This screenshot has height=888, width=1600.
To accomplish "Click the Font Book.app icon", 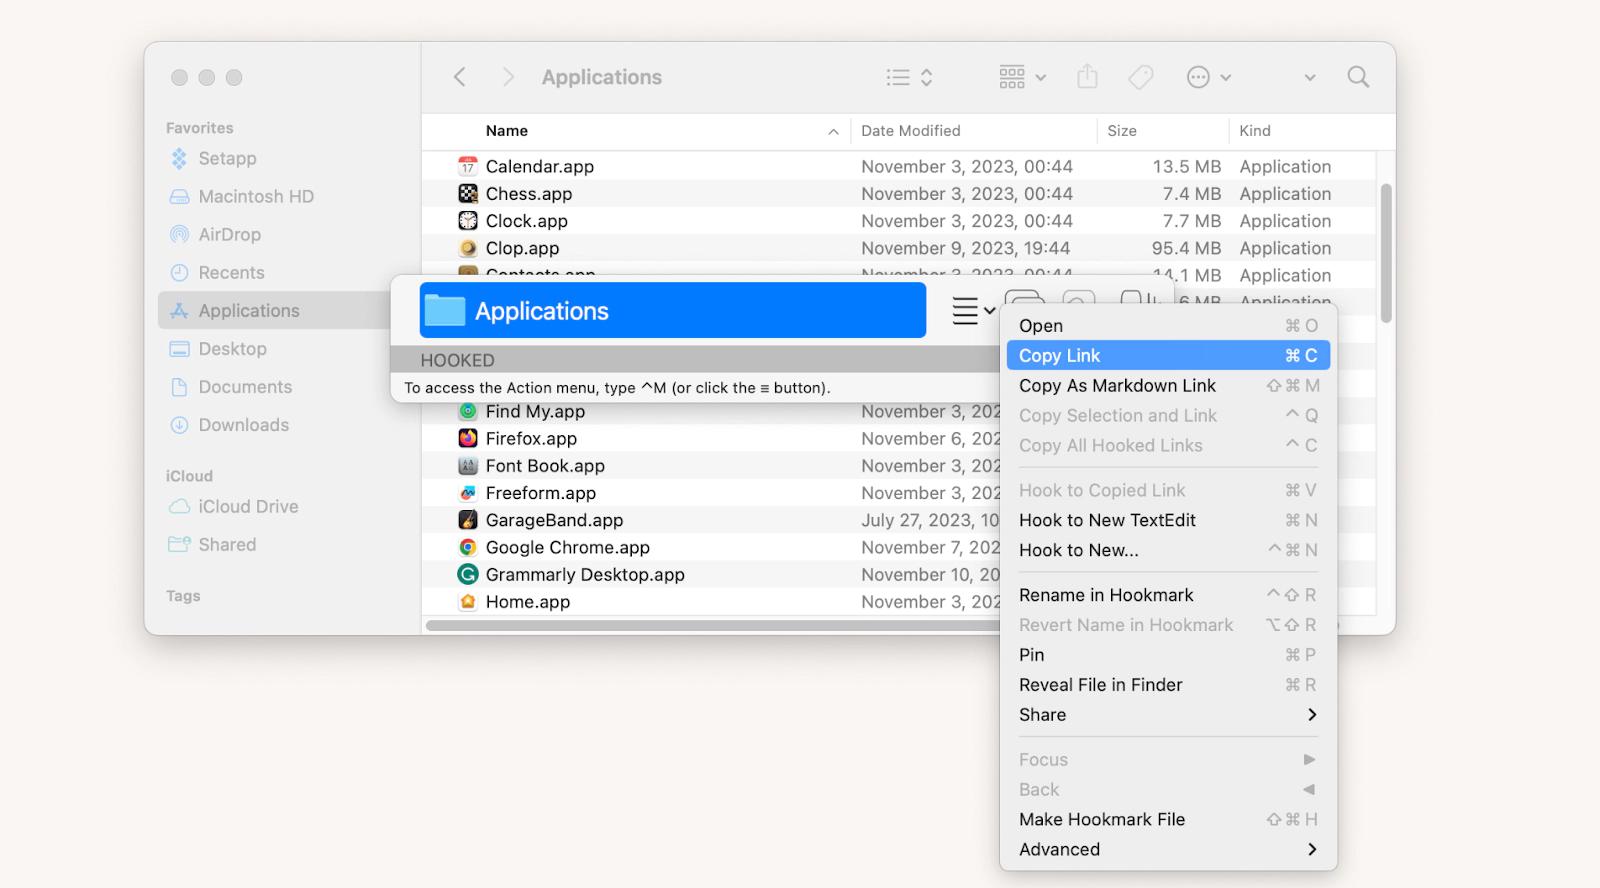I will tap(468, 466).
